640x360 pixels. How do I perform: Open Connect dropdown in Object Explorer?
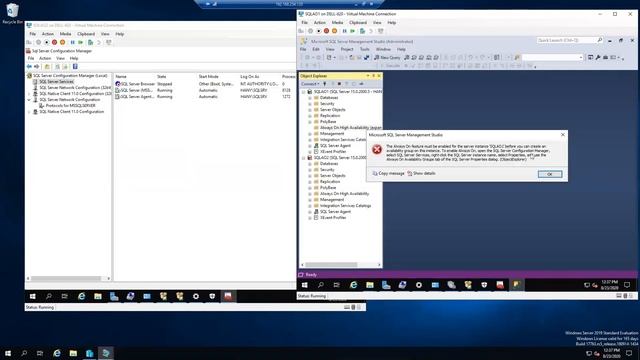(x=310, y=84)
